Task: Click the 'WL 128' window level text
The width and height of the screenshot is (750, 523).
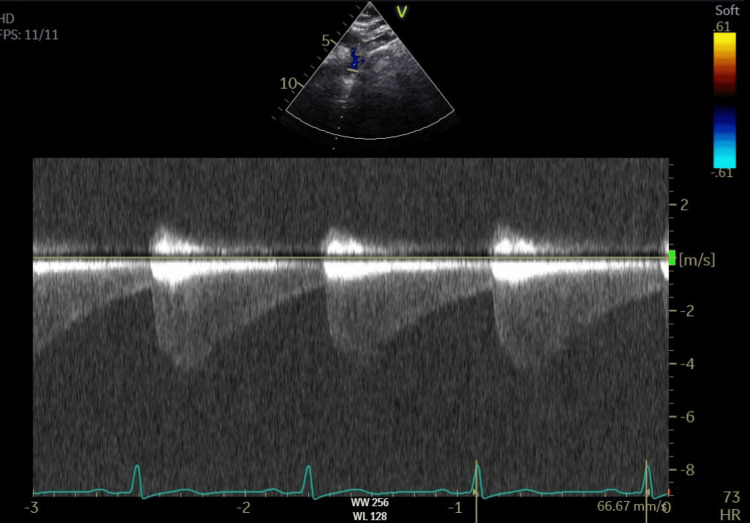Action: tap(370, 516)
